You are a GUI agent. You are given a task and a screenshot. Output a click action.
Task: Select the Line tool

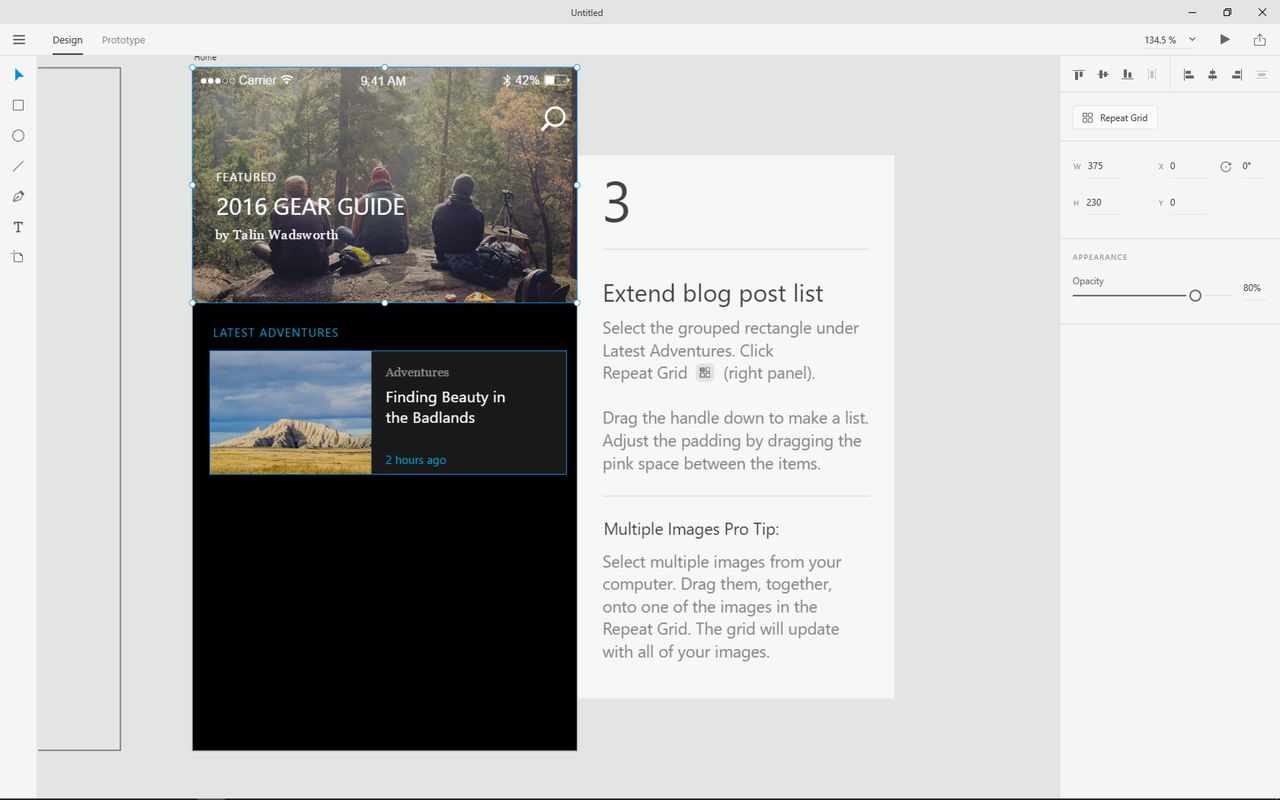(x=18, y=166)
